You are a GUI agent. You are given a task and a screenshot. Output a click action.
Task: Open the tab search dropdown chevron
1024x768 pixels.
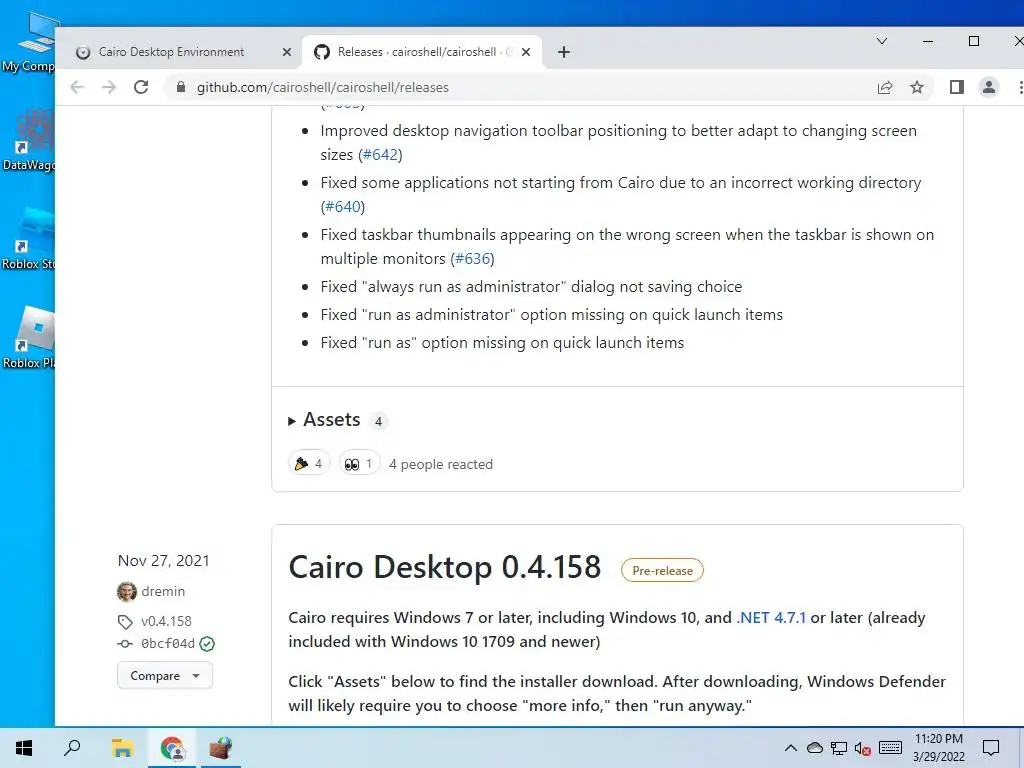pyautogui.click(x=882, y=41)
